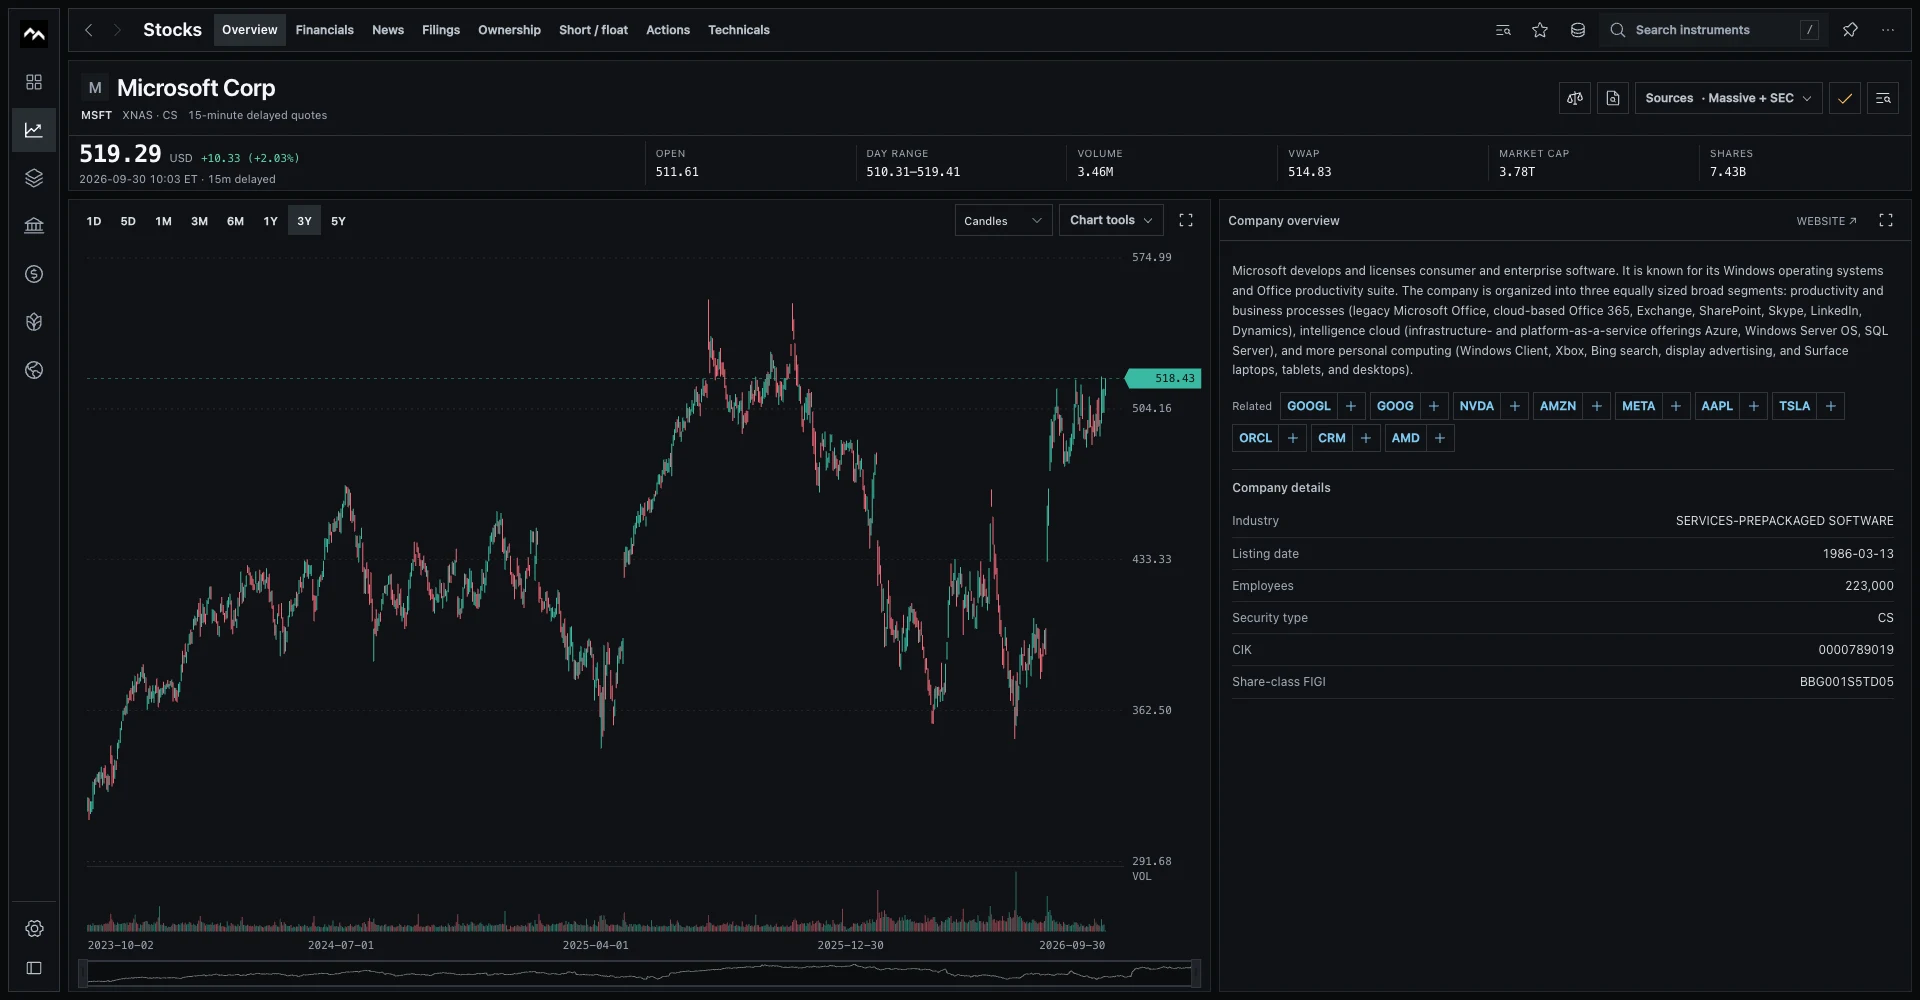Open the layers stack icon in sidebar
The height and width of the screenshot is (1000, 1920).
[x=34, y=178]
